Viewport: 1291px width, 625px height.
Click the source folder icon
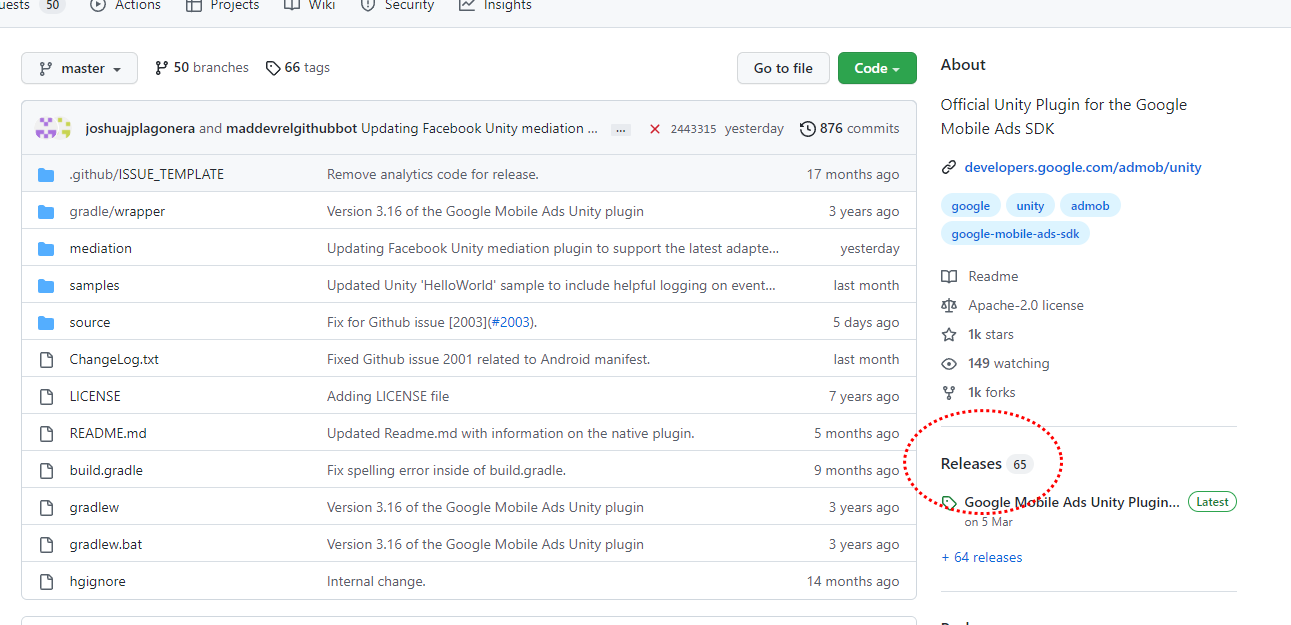[x=46, y=323]
